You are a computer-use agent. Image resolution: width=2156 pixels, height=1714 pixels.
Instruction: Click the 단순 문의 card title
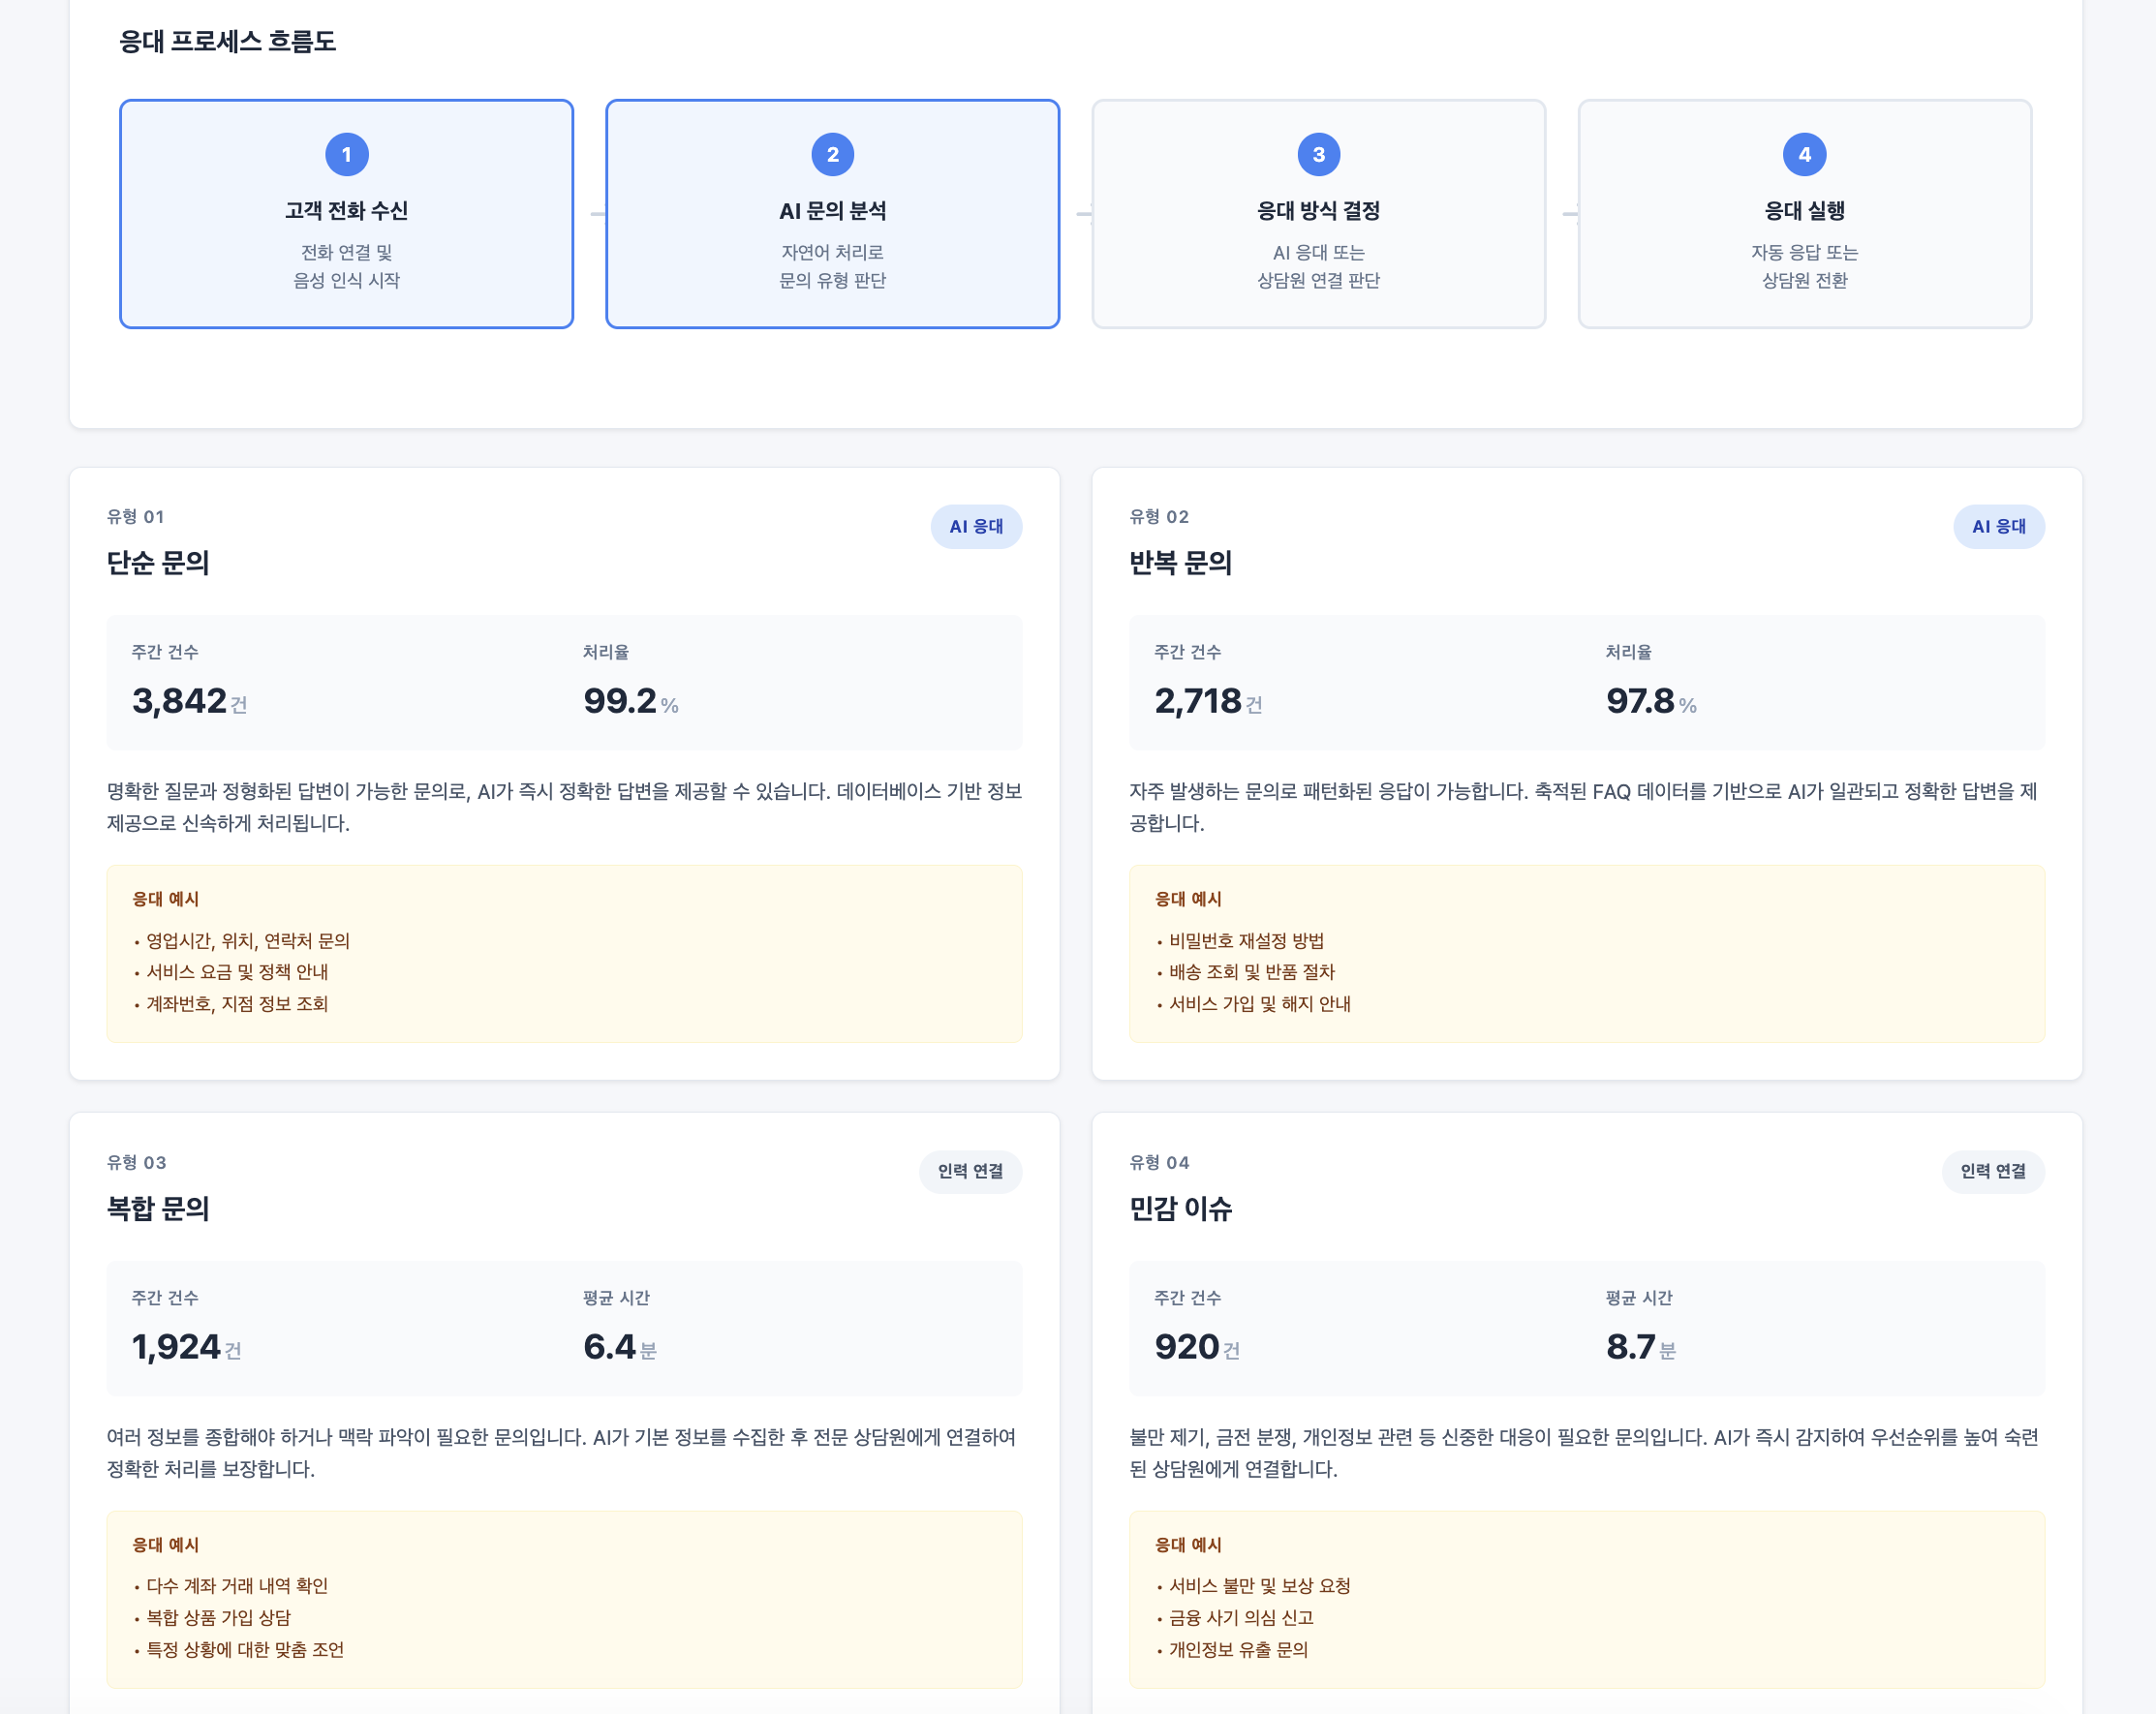point(158,563)
